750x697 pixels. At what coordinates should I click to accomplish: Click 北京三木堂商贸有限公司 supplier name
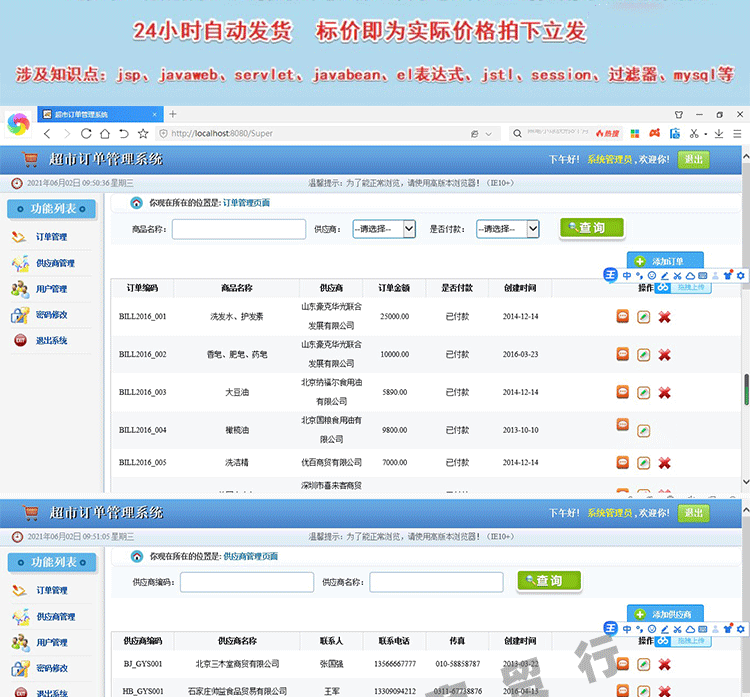237,664
